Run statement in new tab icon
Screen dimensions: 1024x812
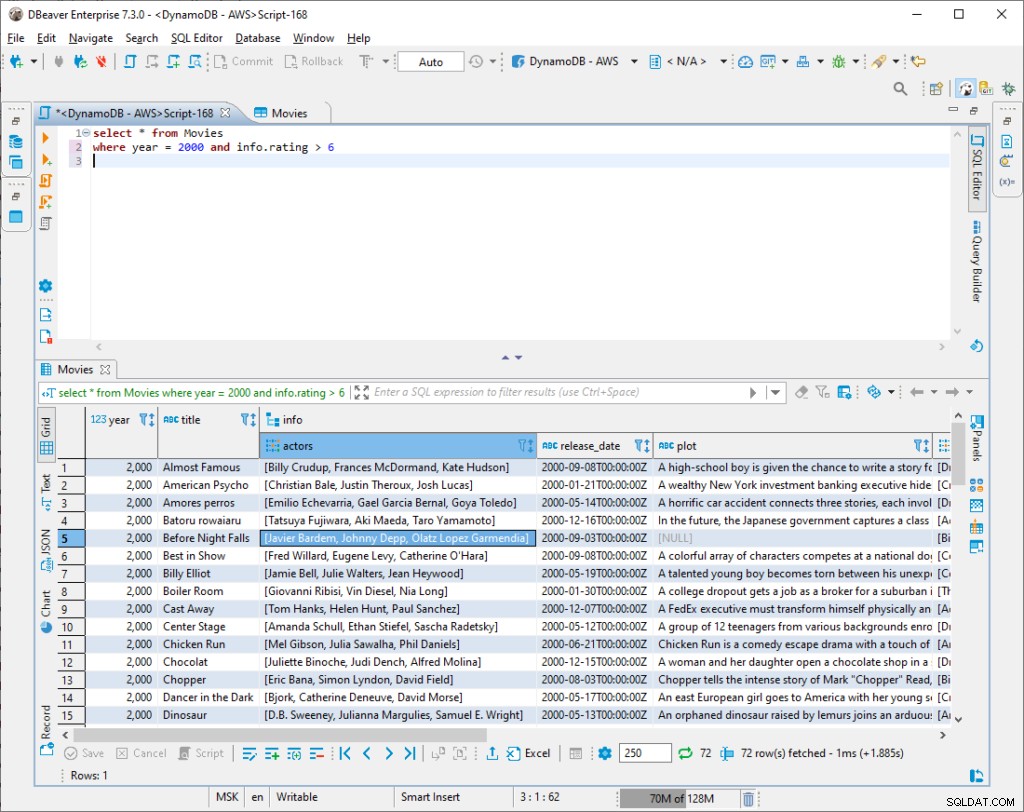(x=46, y=159)
